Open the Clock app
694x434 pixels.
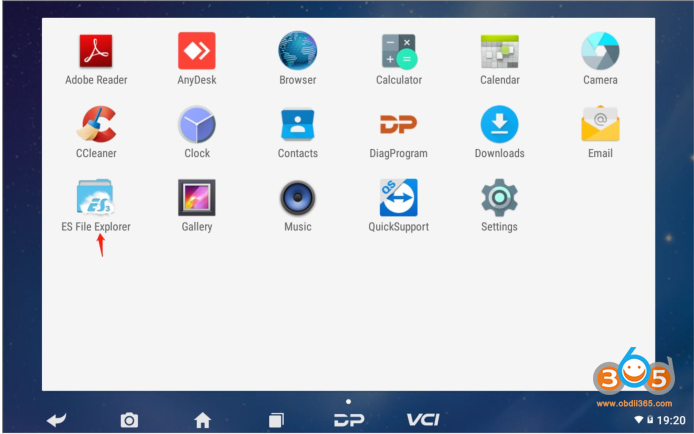click(x=197, y=124)
